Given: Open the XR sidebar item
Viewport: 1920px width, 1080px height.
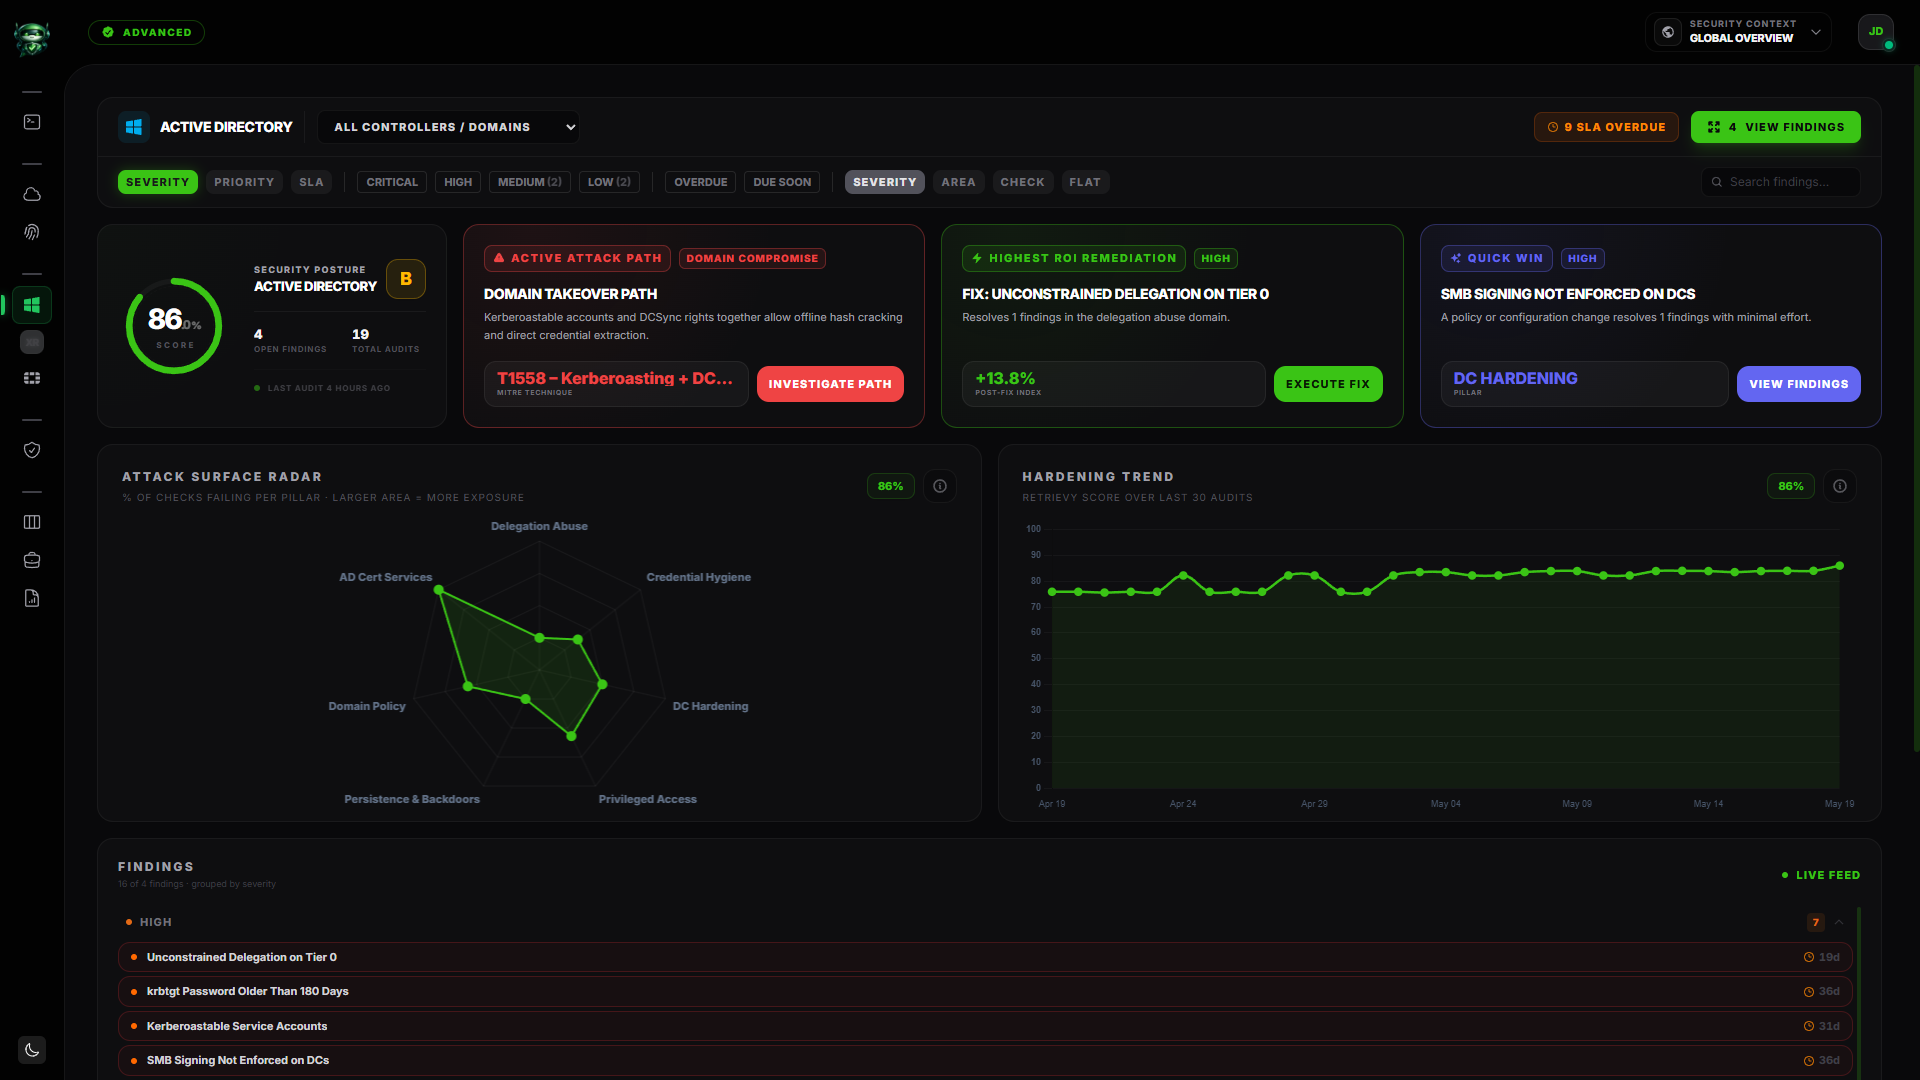Looking at the screenshot, I should (x=32, y=342).
